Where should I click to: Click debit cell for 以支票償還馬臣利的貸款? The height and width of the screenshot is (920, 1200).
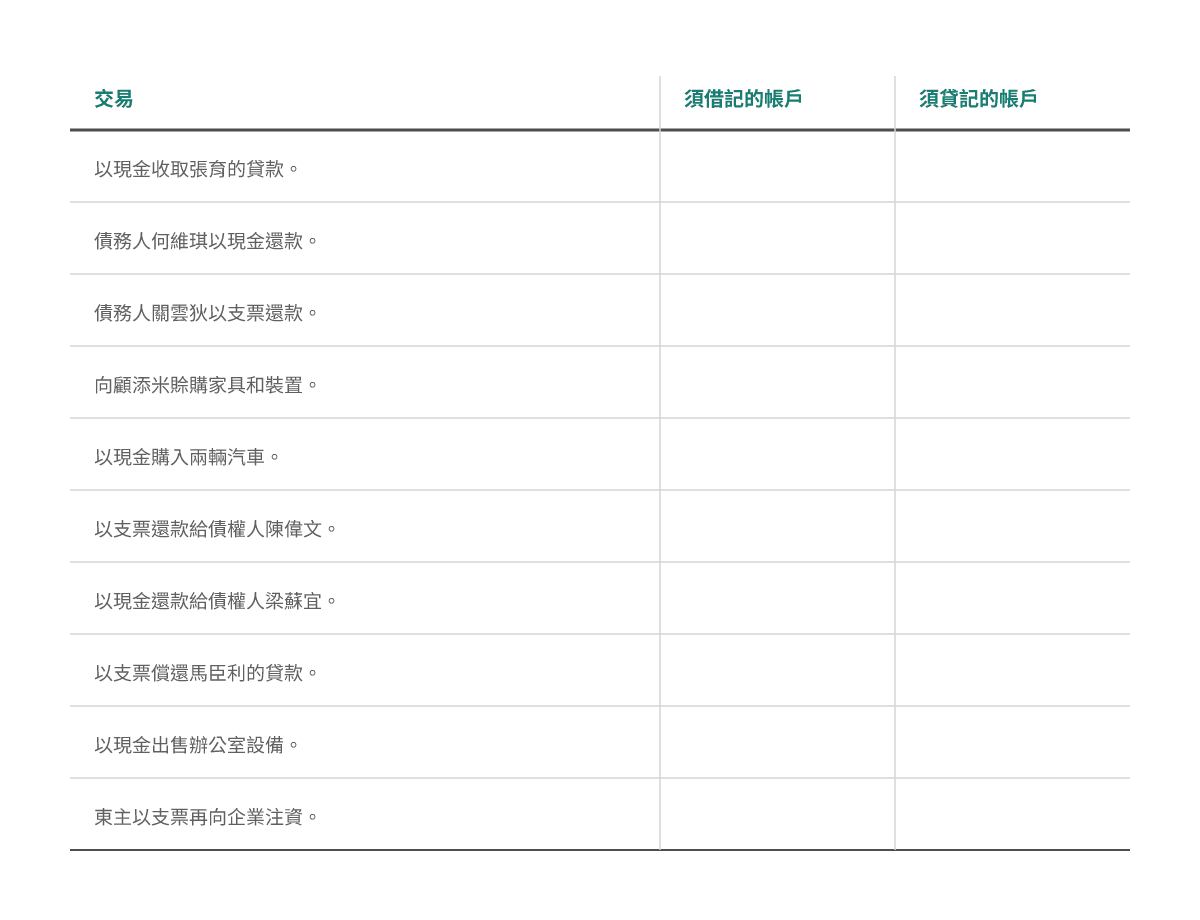778,671
